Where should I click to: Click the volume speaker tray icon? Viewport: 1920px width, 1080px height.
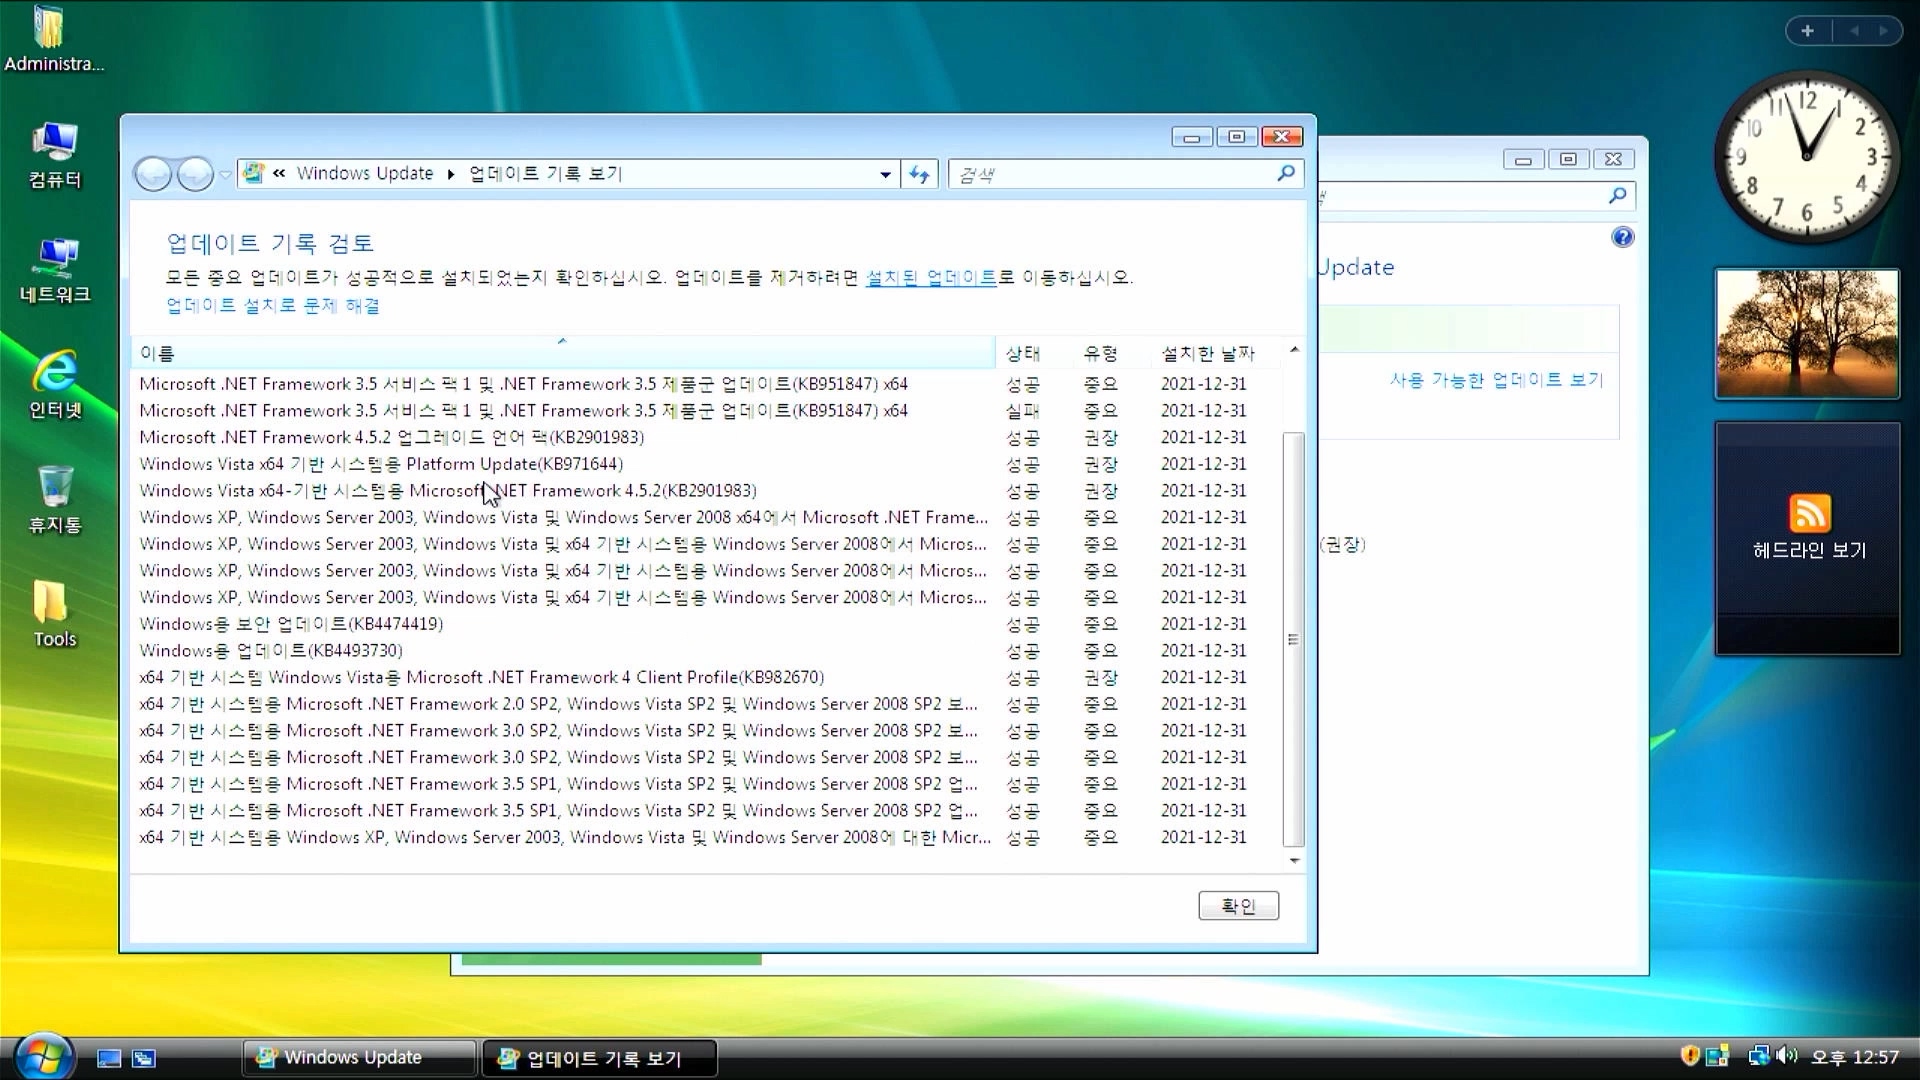[1787, 1056]
